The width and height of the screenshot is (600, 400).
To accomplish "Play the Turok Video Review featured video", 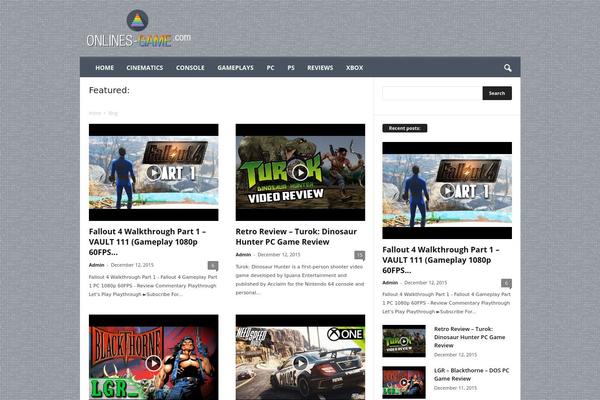I will pyautogui.click(x=300, y=173).
